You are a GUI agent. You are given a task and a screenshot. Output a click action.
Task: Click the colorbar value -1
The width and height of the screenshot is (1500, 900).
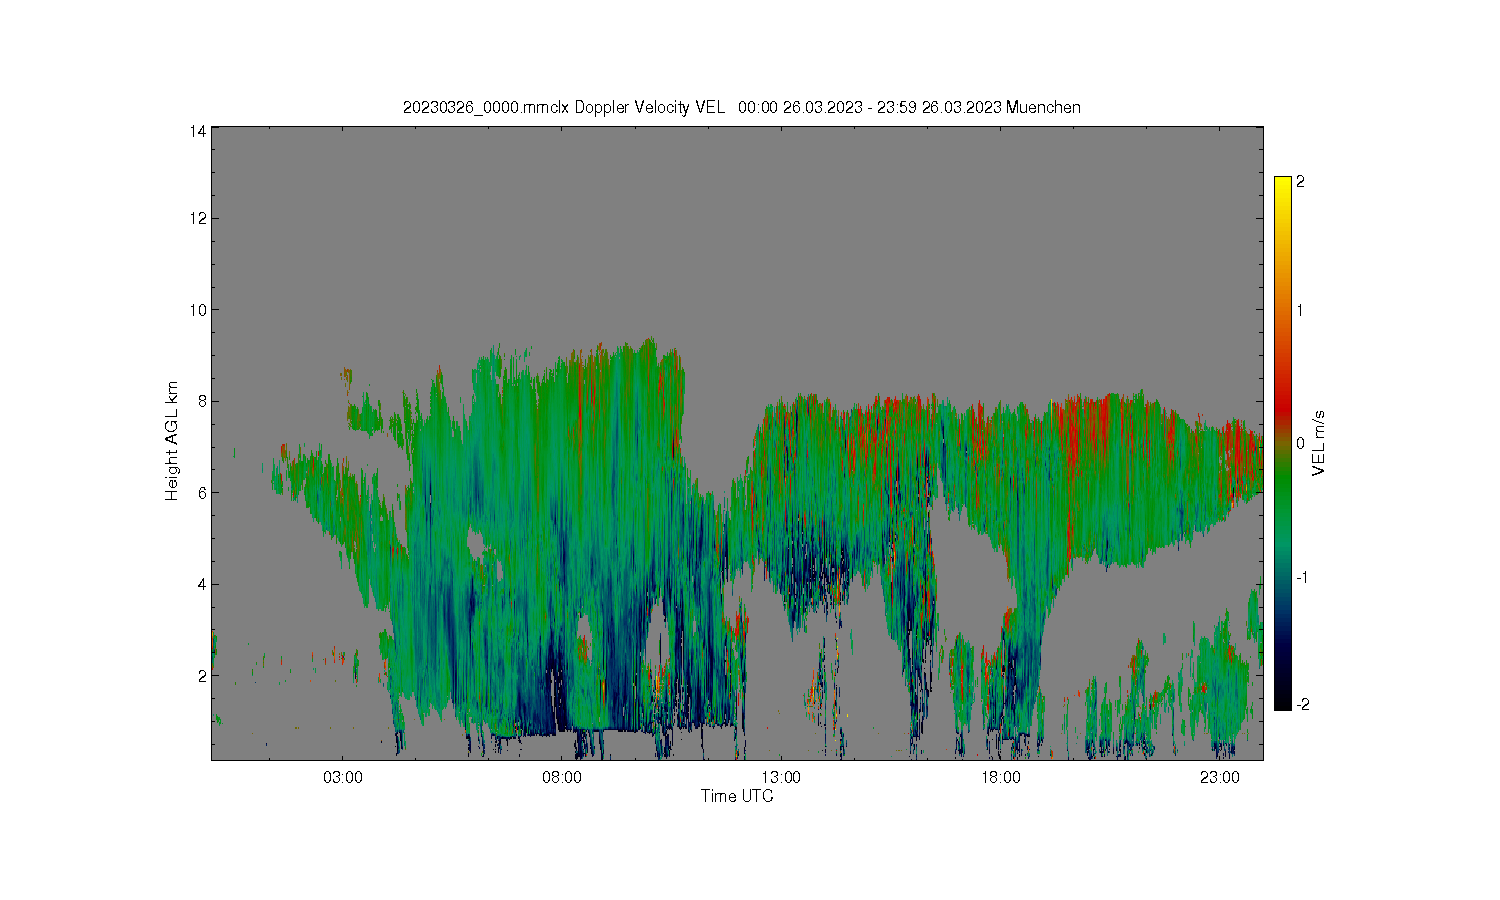tap(1302, 578)
